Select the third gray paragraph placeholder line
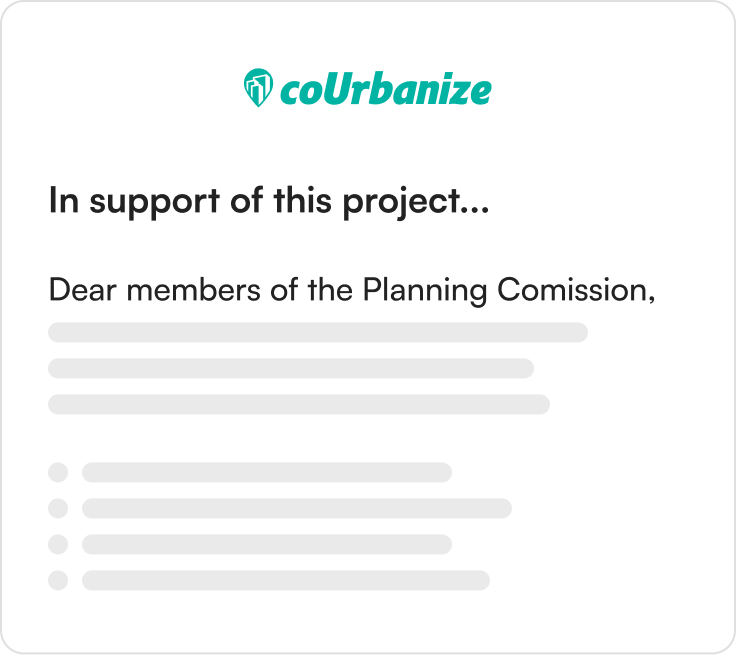This screenshot has width=736, height=655. 299,404
